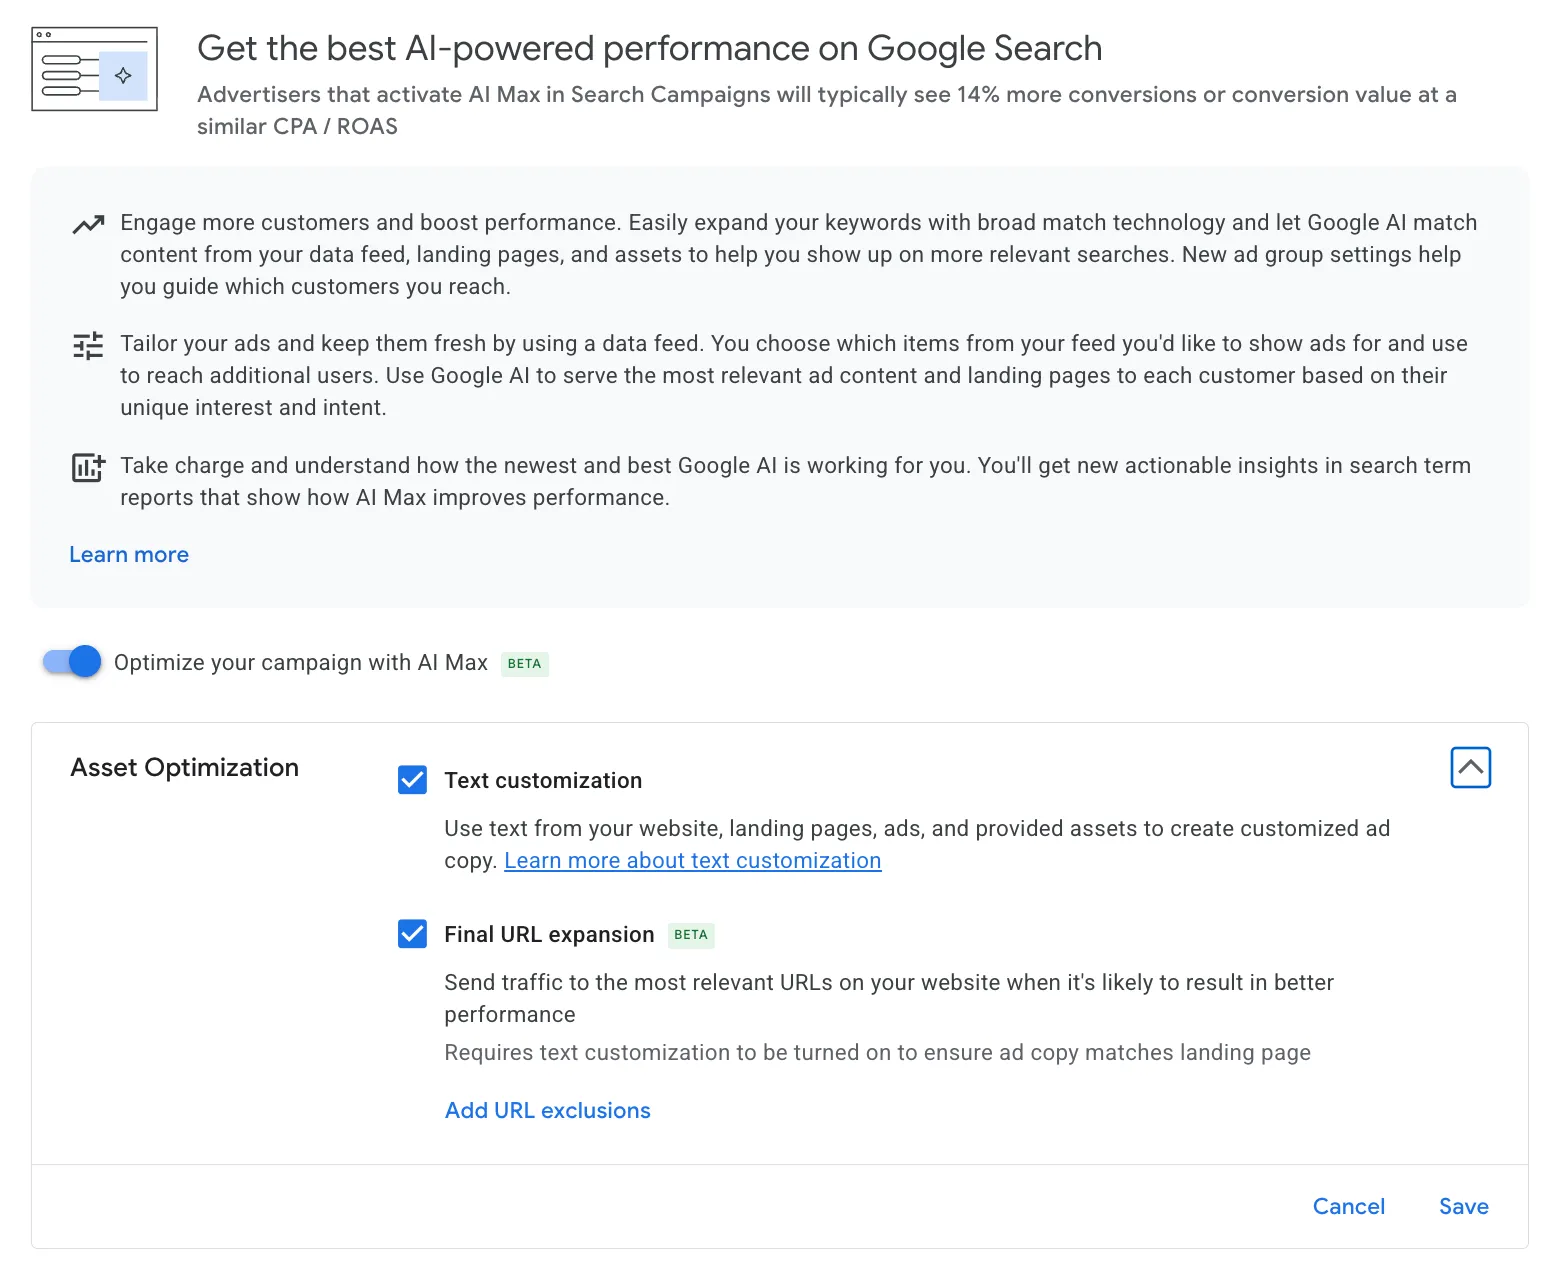1560x1266 pixels.
Task: Click Add URL exclusions
Action: [547, 1111]
